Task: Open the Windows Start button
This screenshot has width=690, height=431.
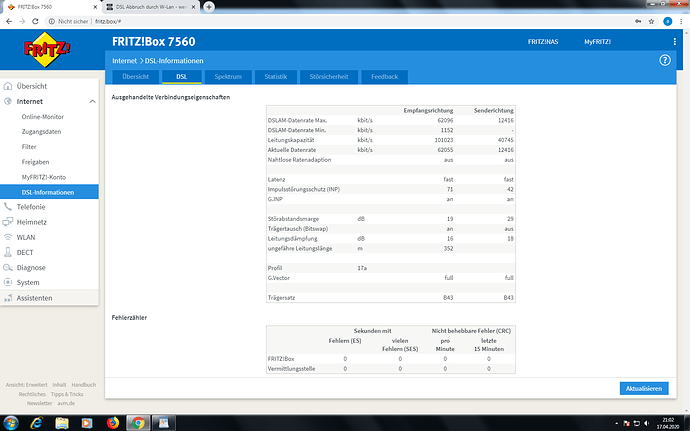Action: 11,423
